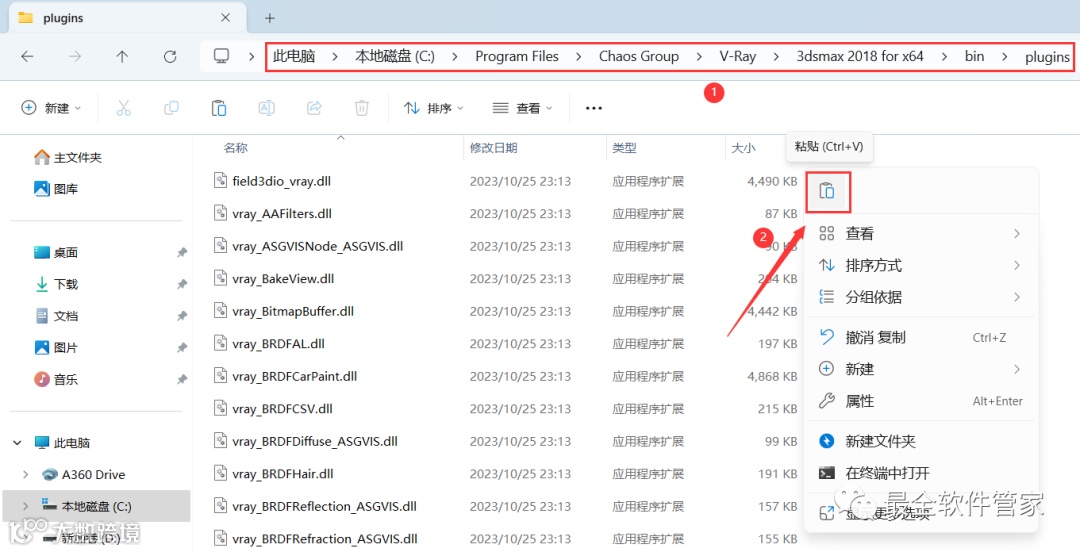The width and height of the screenshot is (1080, 552).
Task: Open the 排序 sort dropdown
Action: point(434,108)
